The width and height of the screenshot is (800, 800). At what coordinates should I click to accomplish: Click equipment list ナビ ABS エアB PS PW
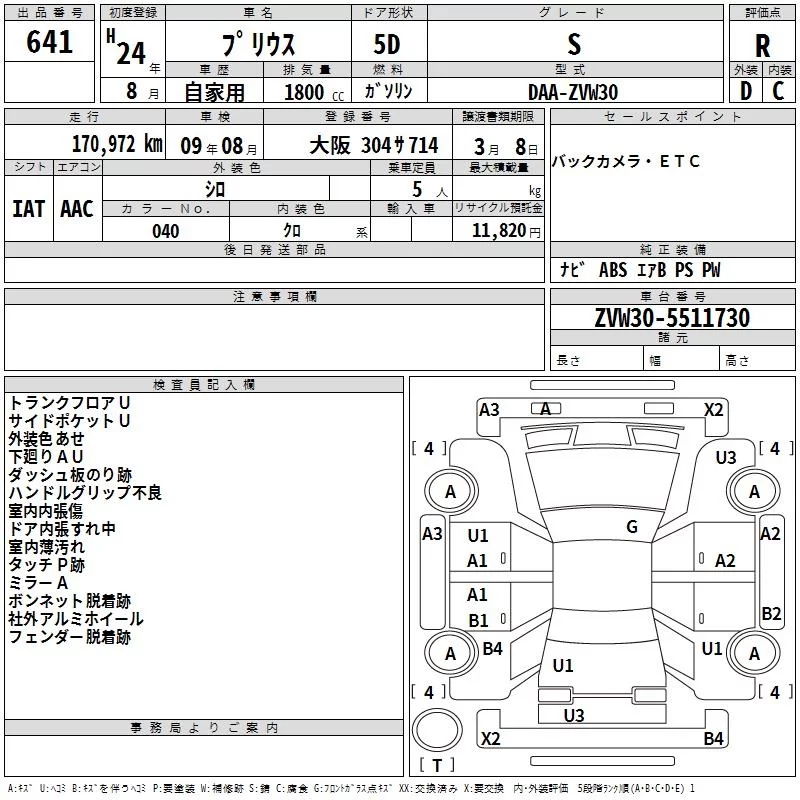pos(640,269)
